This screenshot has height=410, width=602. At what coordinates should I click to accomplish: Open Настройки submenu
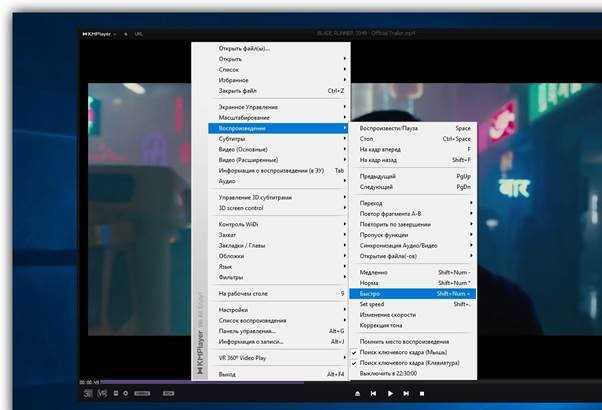pyautogui.click(x=278, y=310)
